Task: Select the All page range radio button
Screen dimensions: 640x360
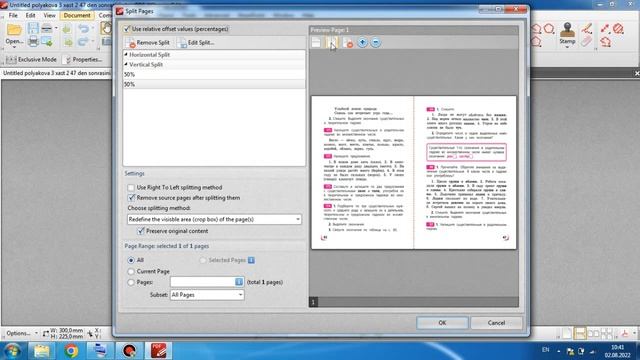Action: click(131, 260)
